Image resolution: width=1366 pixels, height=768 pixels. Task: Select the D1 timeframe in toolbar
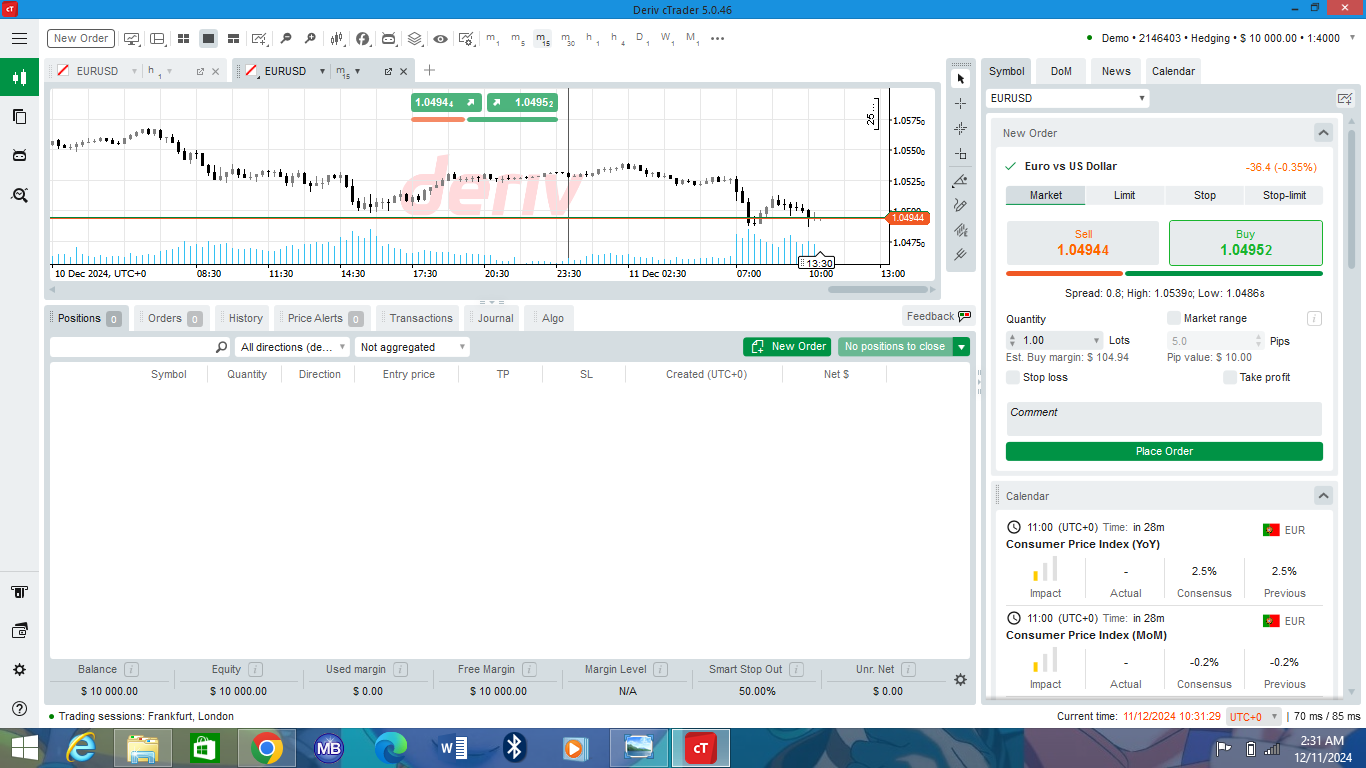(x=642, y=38)
